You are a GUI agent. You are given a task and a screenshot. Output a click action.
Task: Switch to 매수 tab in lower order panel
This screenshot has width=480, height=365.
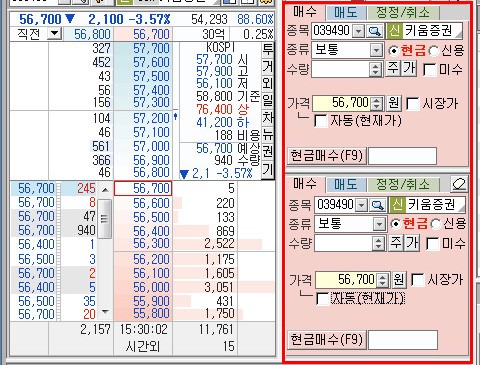coord(305,184)
